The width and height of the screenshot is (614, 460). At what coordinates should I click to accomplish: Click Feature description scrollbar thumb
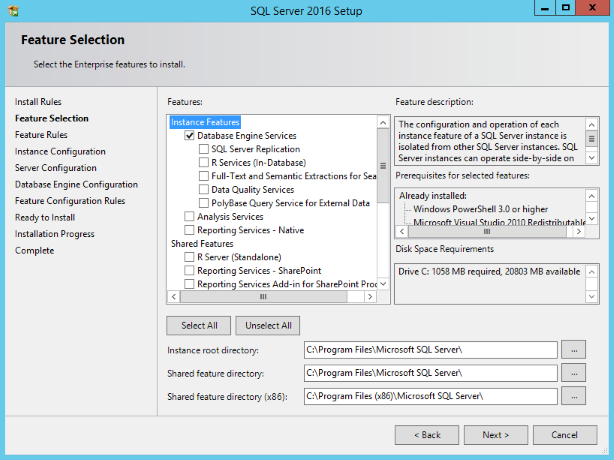click(592, 139)
